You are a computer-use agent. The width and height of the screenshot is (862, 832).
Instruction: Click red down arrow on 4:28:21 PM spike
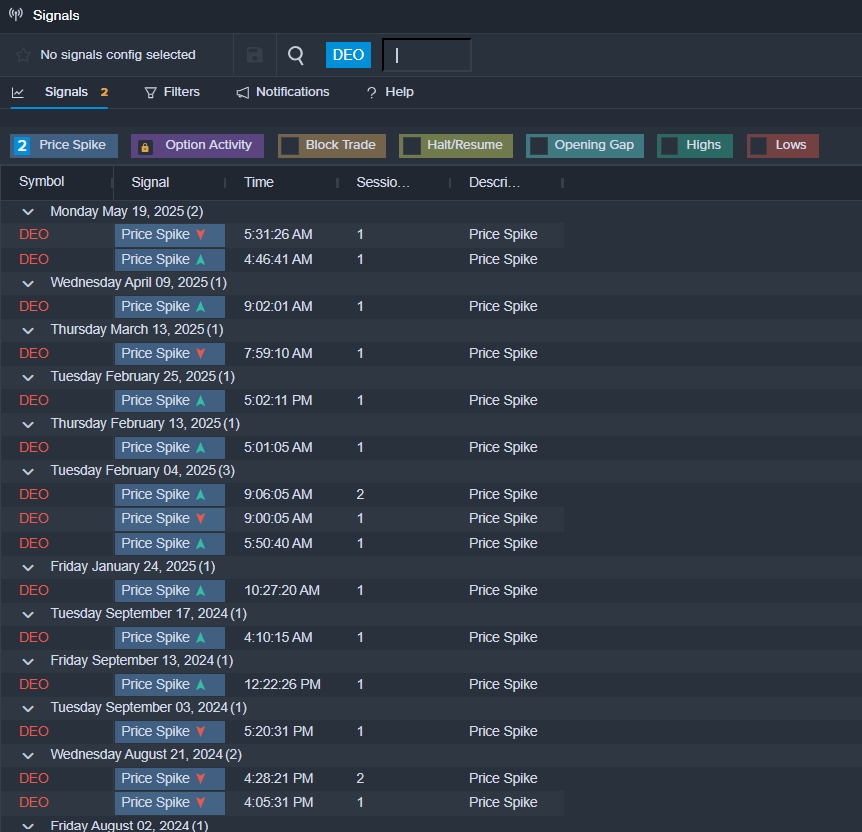[x=201, y=779]
